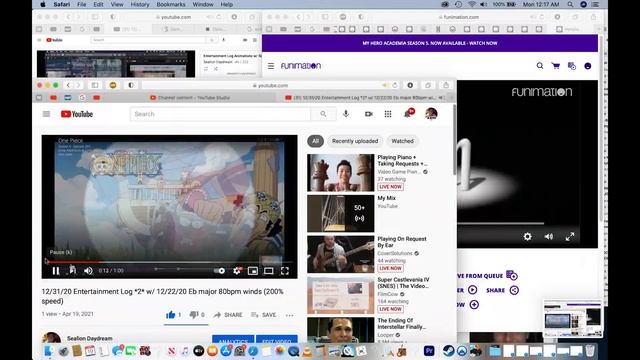Click the Funimation logo
The height and width of the screenshot is (360, 640).
[301, 66]
